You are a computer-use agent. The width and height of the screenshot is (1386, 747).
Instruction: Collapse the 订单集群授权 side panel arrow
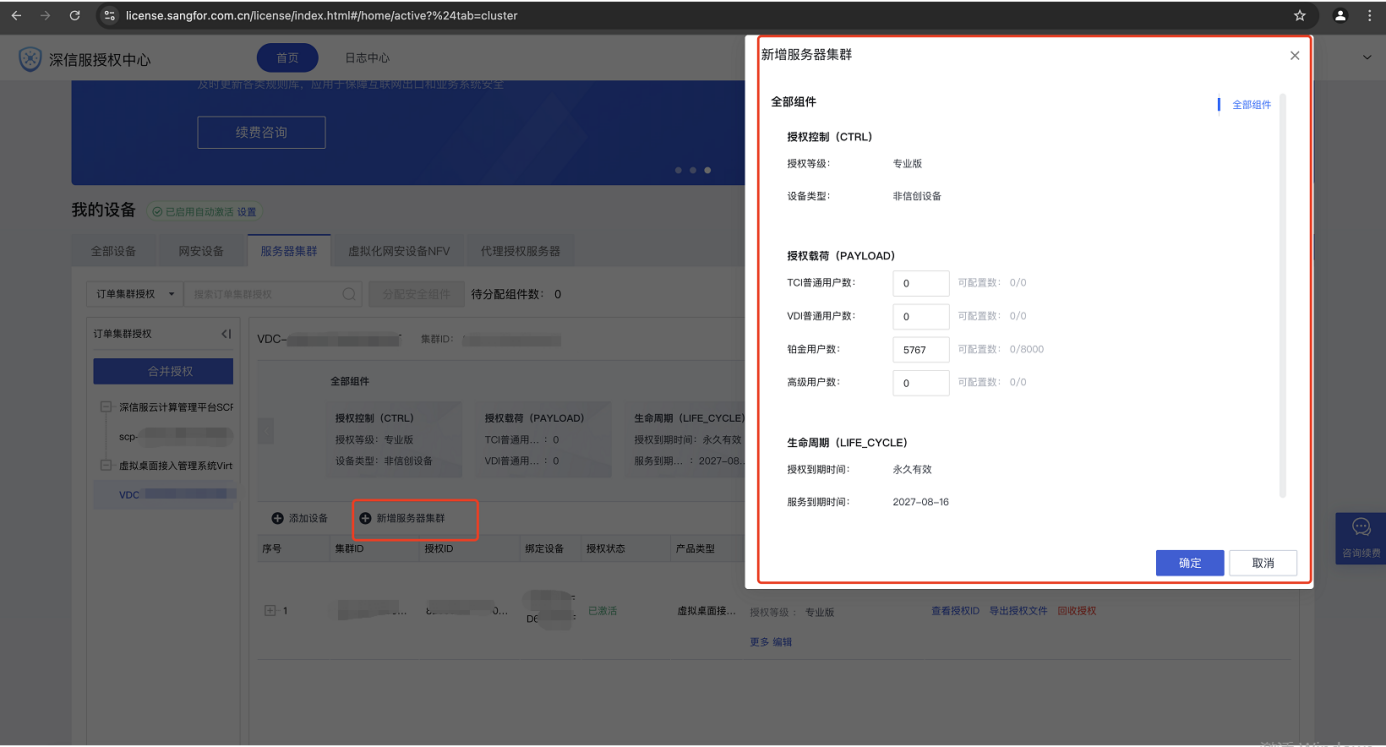(x=226, y=334)
